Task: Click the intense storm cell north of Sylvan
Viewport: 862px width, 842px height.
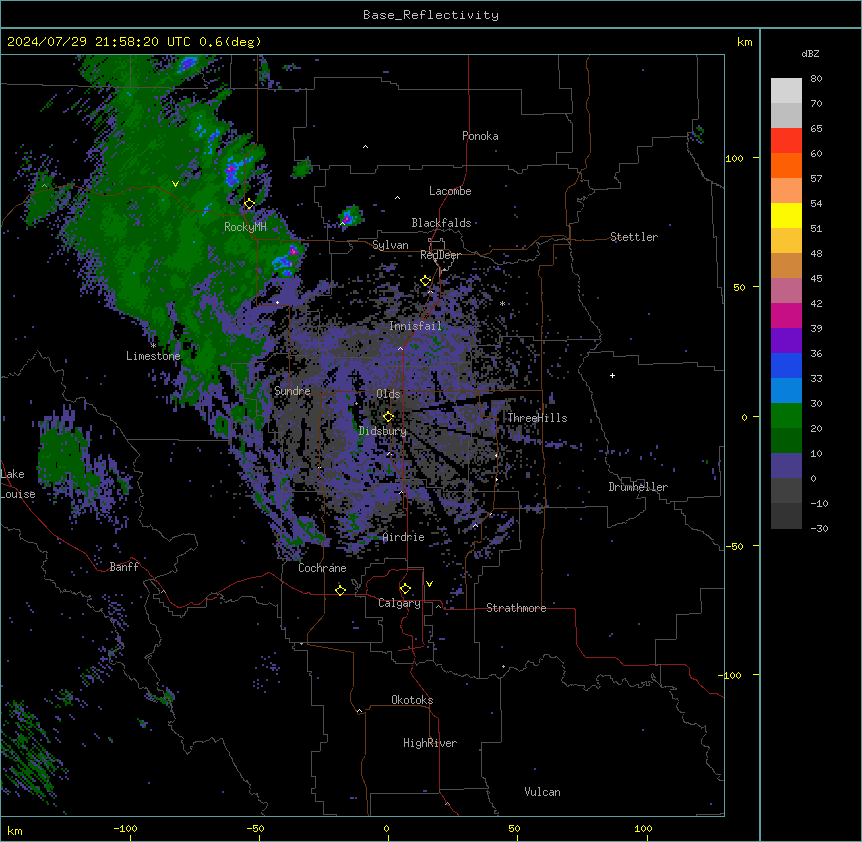Action: [349, 216]
